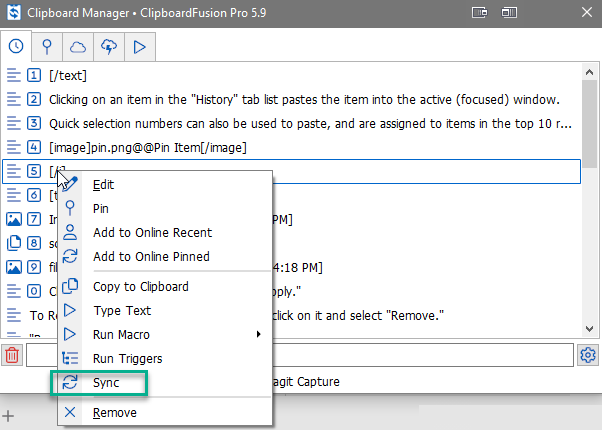The height and width of the screenshot is (430, 602).
Task: Click the history list scroll-up arrow
Action: pos(589,72)
